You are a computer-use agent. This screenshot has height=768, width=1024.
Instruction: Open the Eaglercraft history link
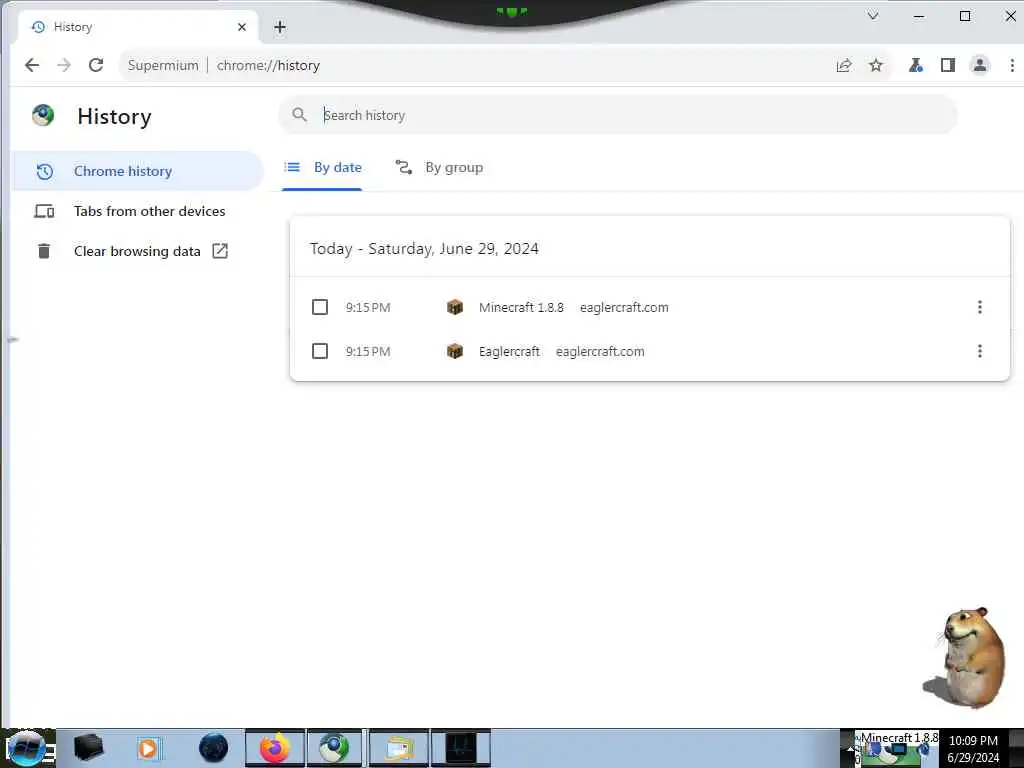click(509, 351)
